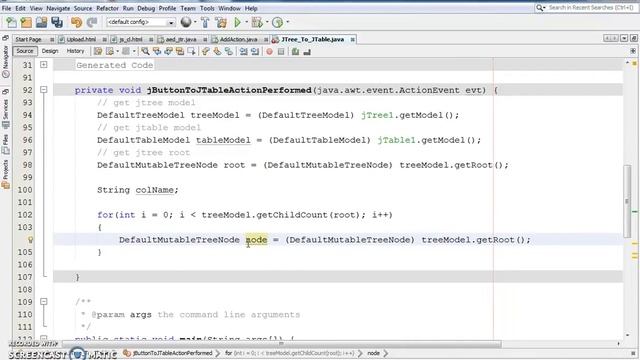Close the aed_jtr.java tab
Screen dimensions: 640x360
(x=205, y=40)
